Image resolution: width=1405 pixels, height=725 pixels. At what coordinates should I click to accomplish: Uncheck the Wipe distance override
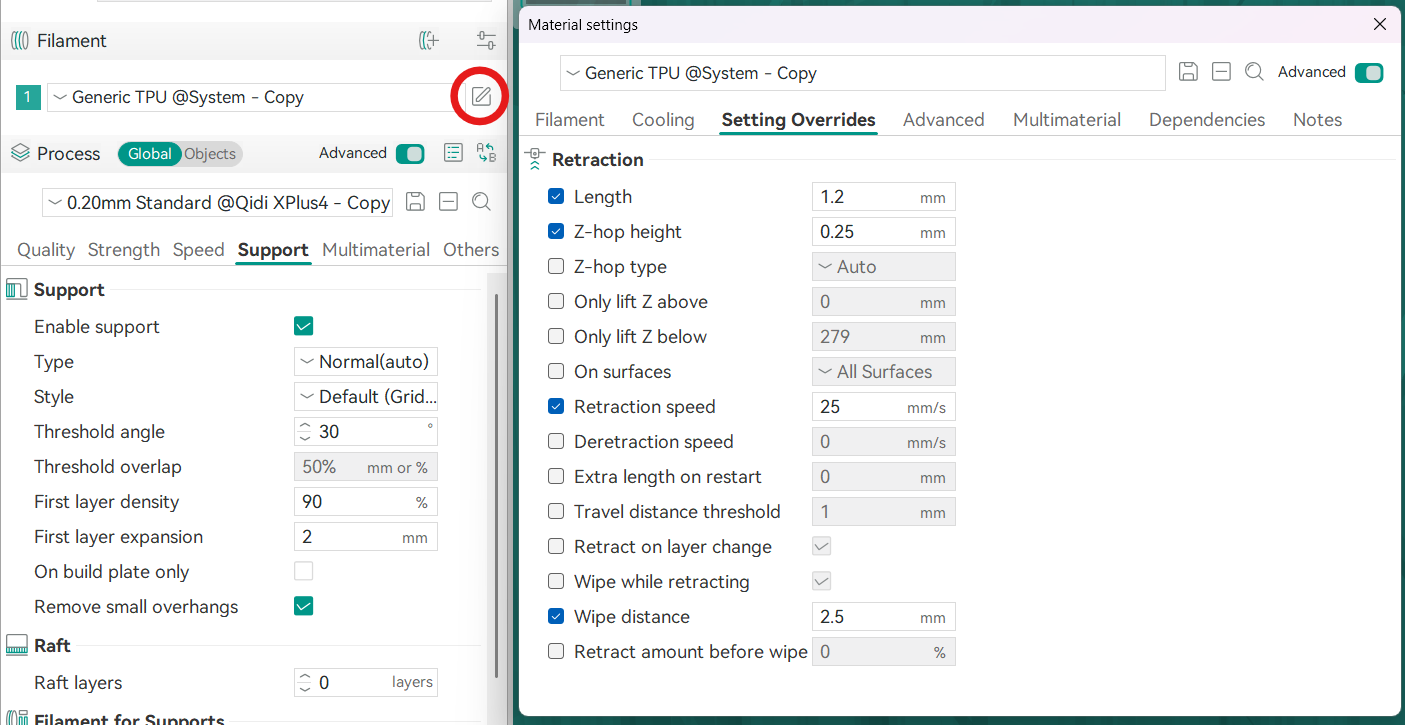[x=556, y=617]
